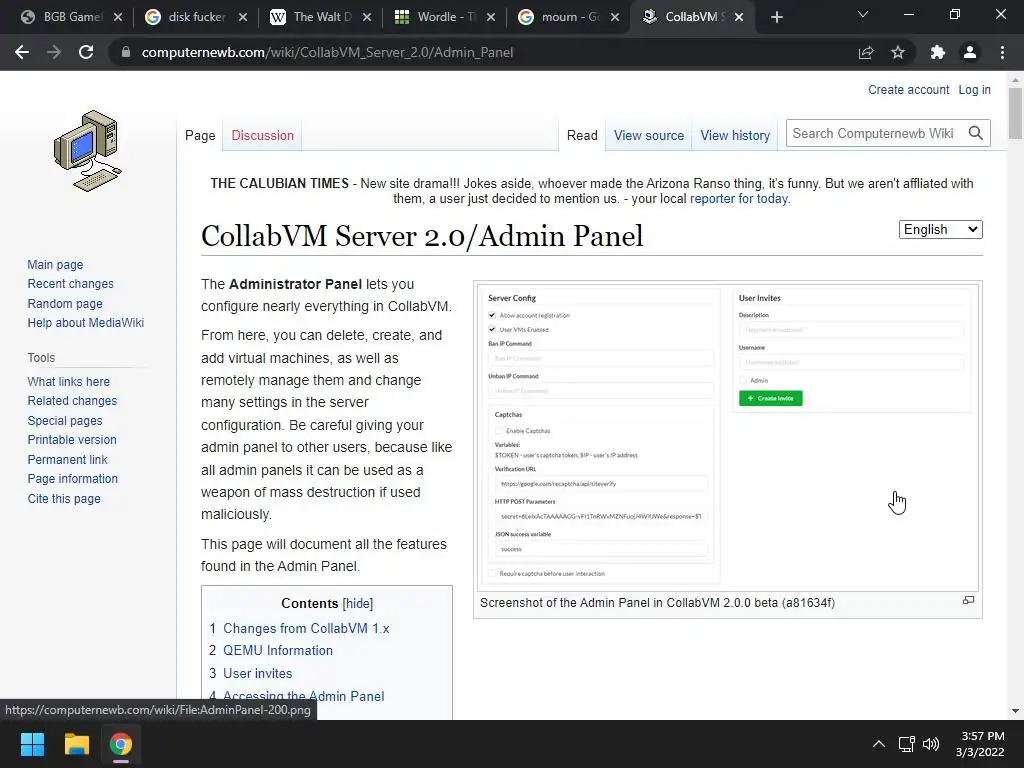The height and width of the screenshot is (768, 1024).
Task: Open Chrome three-dot menu
Action: [x=1002, y=52]
